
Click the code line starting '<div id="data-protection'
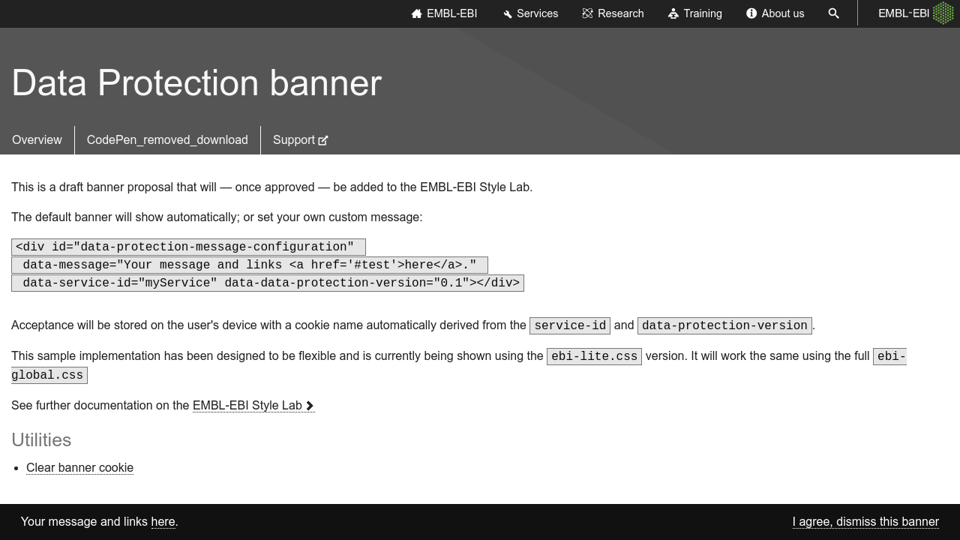point(189,247)
